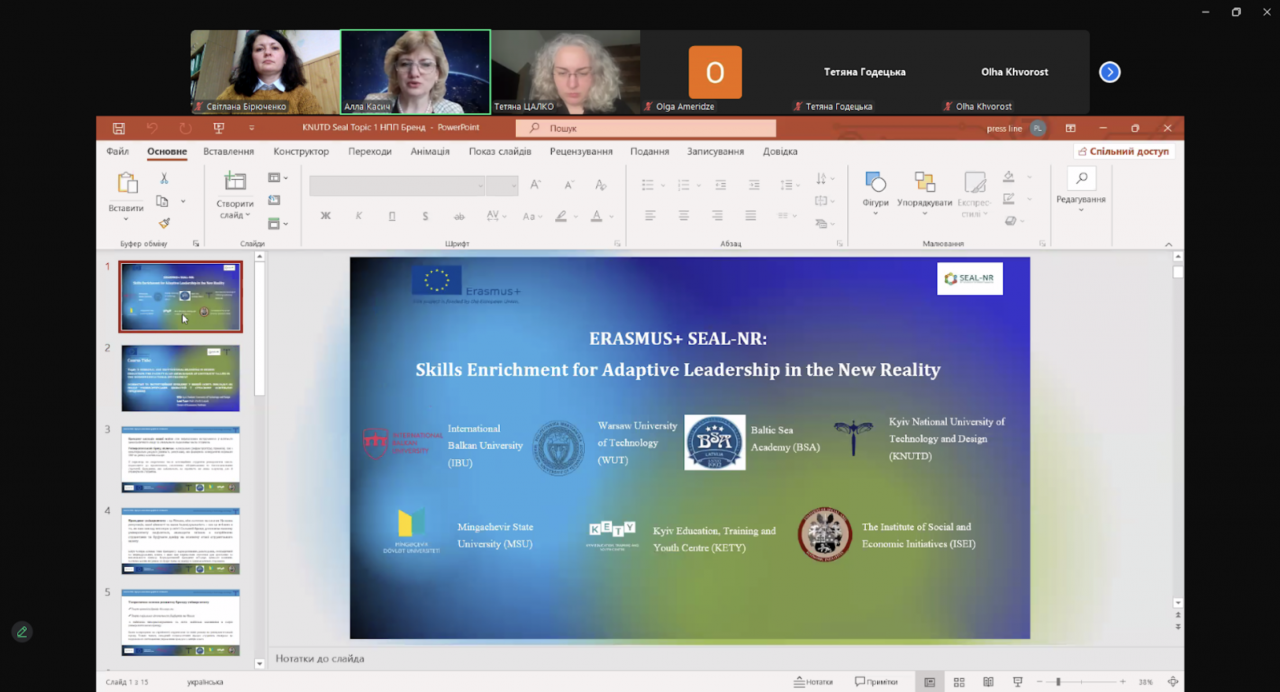Start the slideshow from the status bar icon
This screenshot has height=692, width=1280.
coord(1017,682)
